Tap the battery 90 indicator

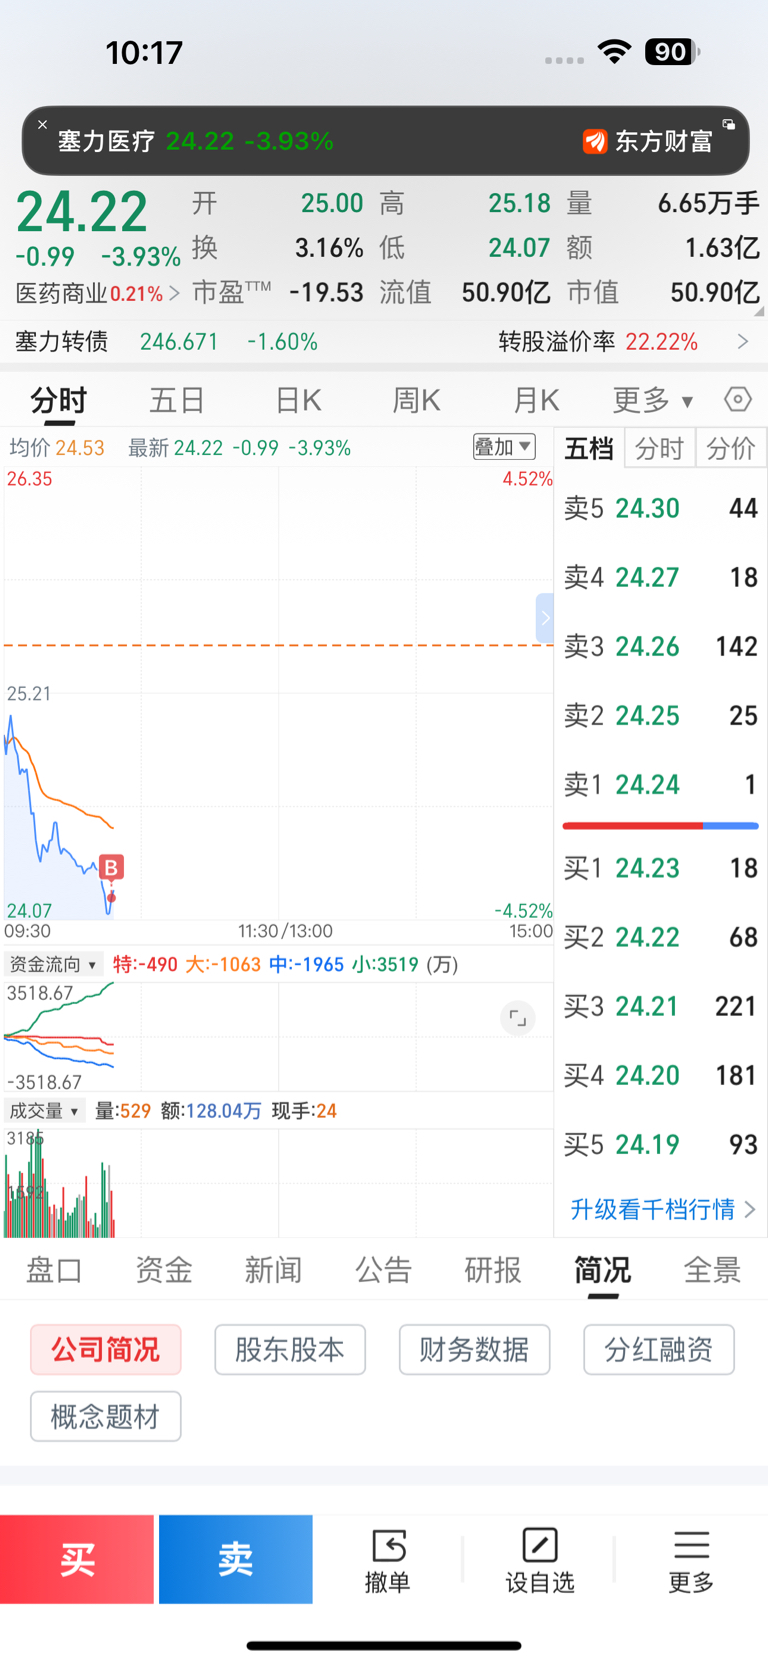[672, 52]
